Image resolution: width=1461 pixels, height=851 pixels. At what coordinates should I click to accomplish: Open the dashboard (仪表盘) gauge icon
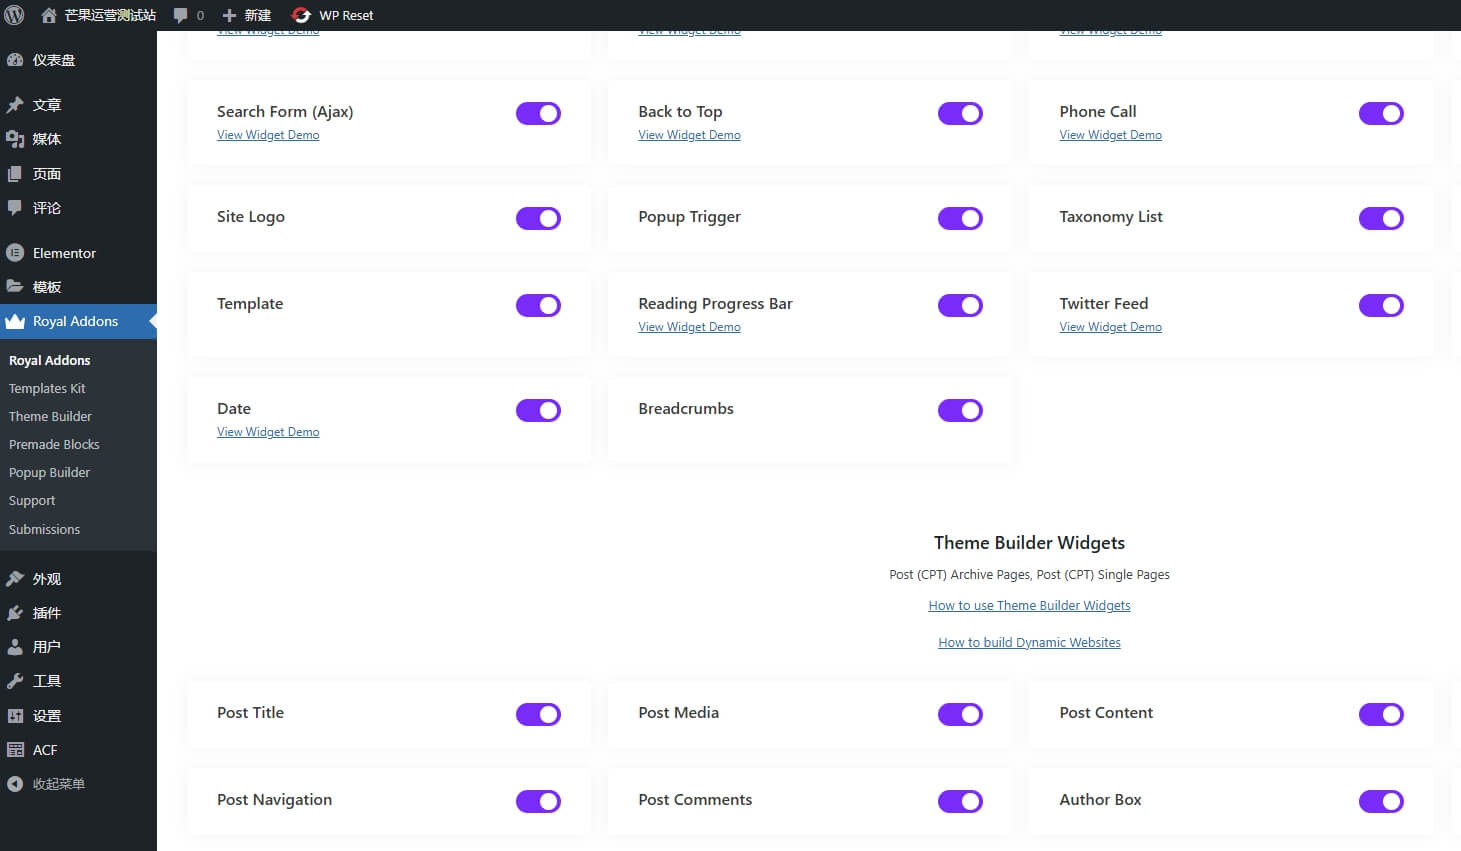coord(15,60)
